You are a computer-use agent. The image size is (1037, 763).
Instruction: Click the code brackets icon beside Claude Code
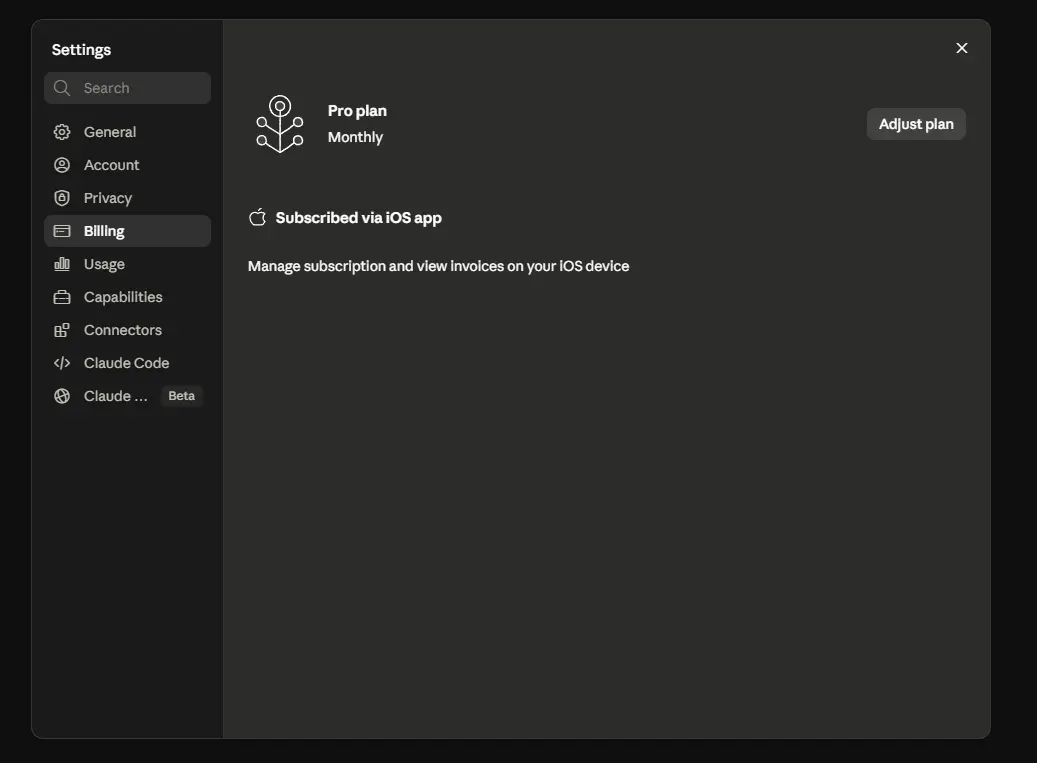(62, 363)
